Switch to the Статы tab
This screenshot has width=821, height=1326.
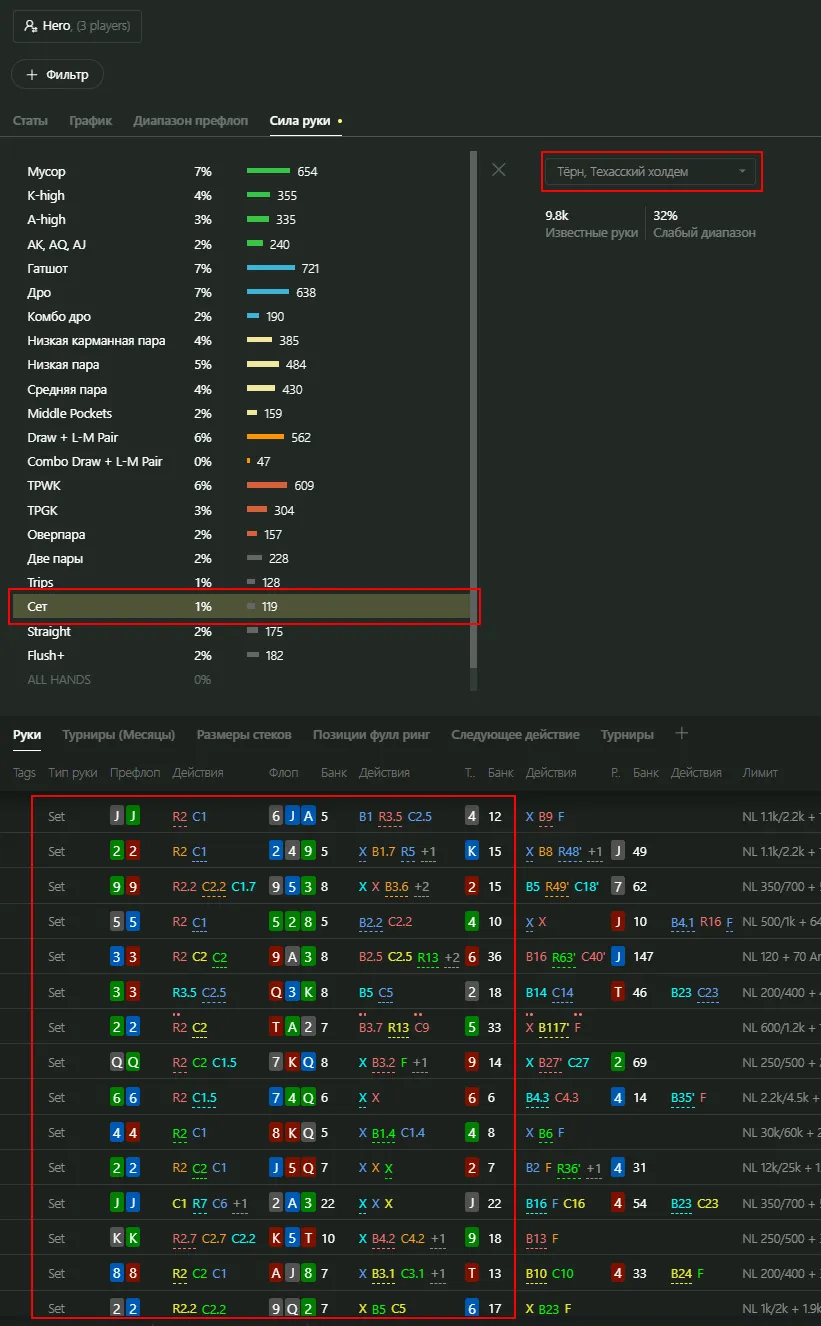pyautogui.click(x=30, y=121)
